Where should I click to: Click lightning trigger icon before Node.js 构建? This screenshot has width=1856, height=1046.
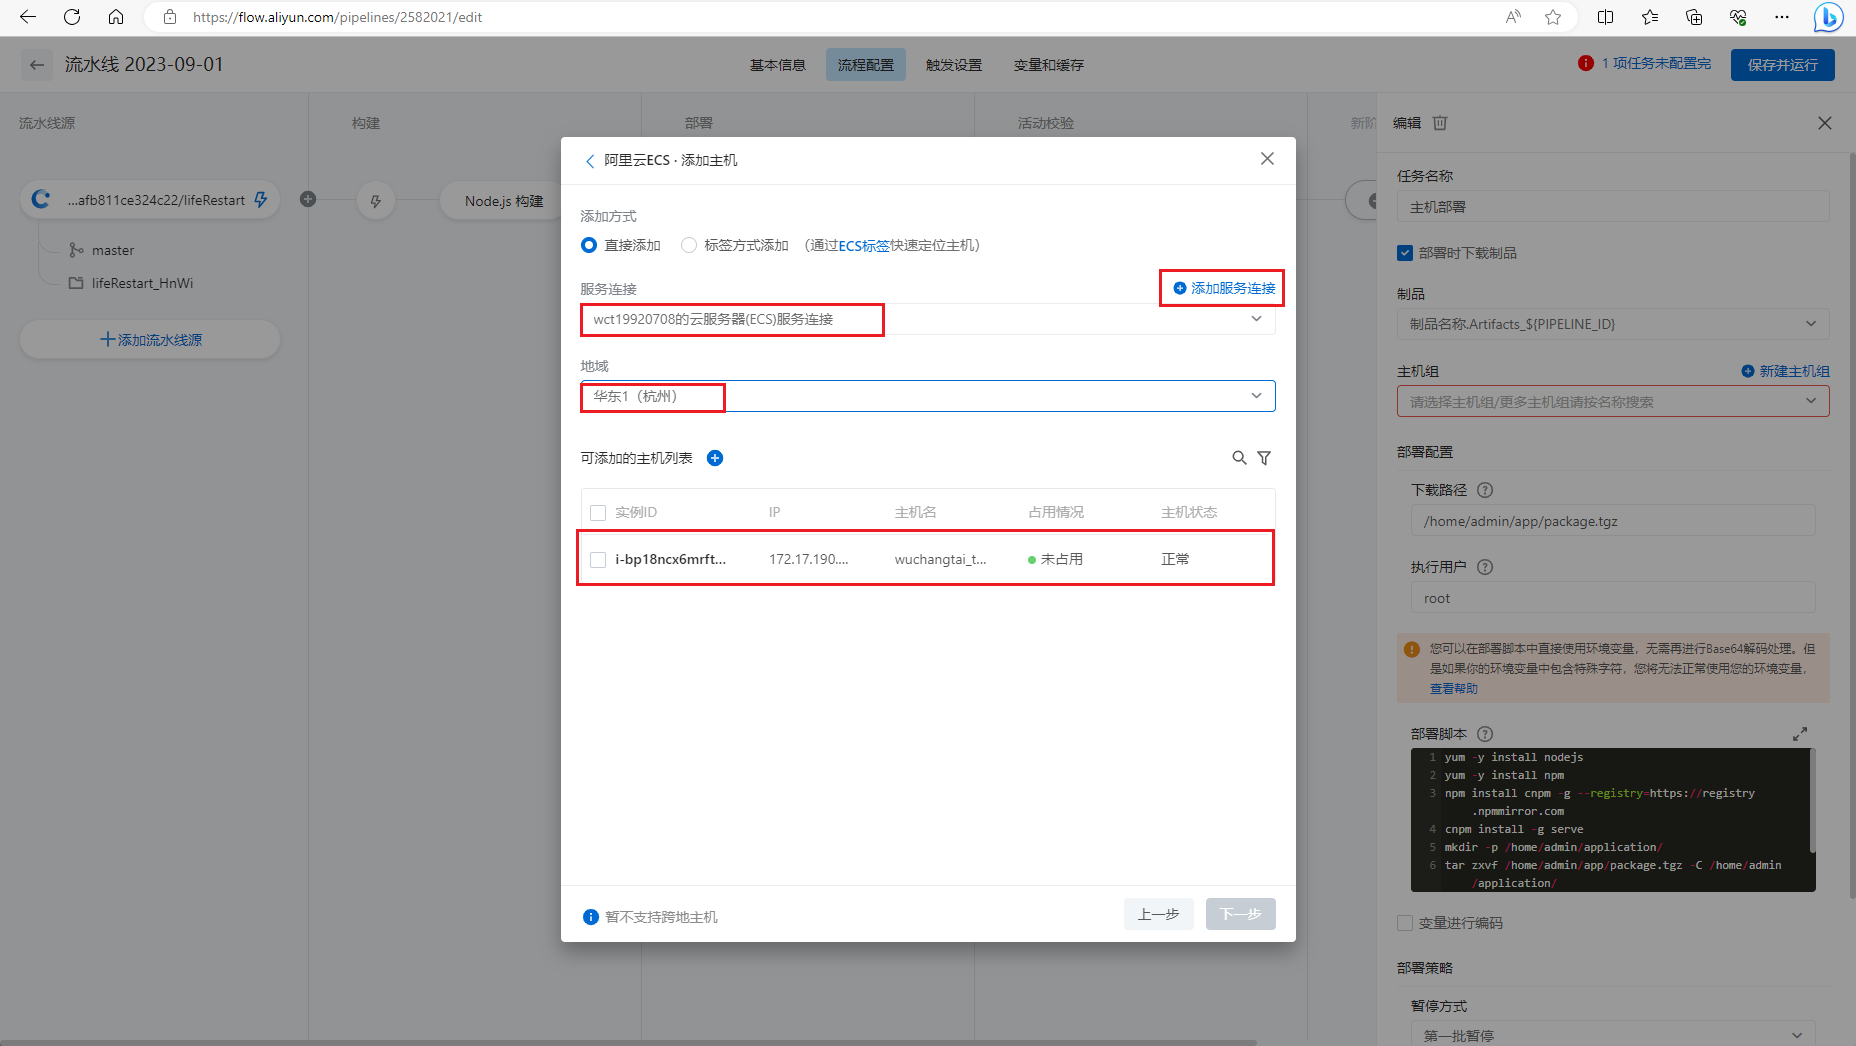click(376, 201)
